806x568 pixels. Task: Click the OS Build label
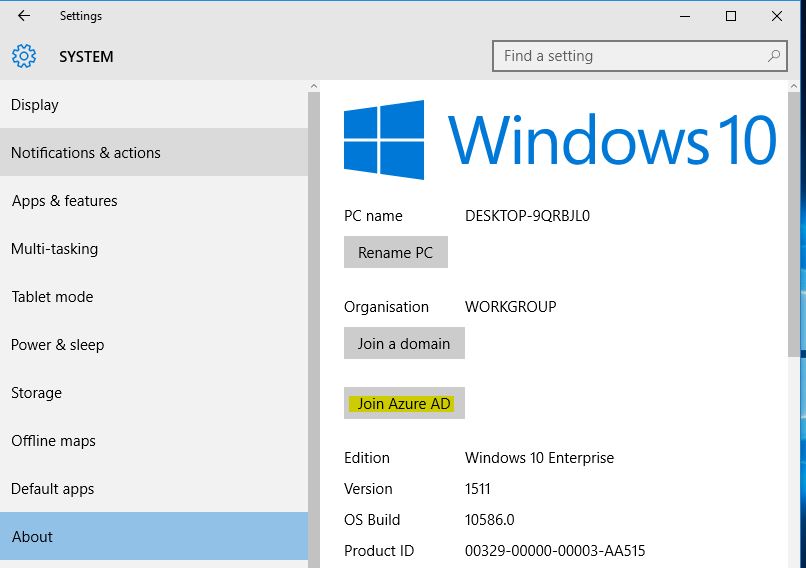coord(372,520)
